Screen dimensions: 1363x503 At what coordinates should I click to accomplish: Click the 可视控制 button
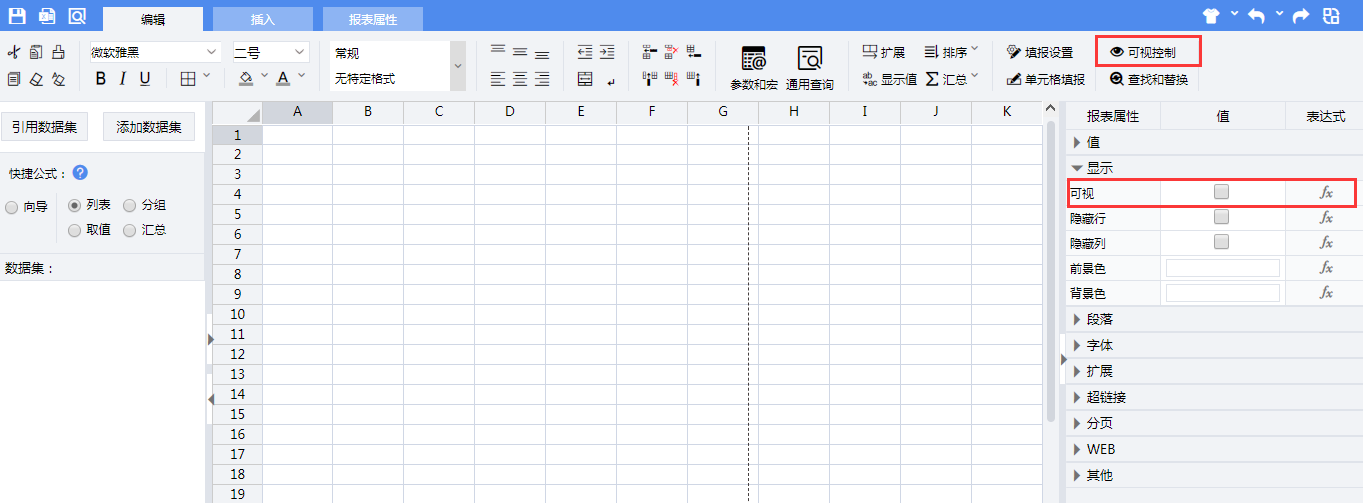1149,52
